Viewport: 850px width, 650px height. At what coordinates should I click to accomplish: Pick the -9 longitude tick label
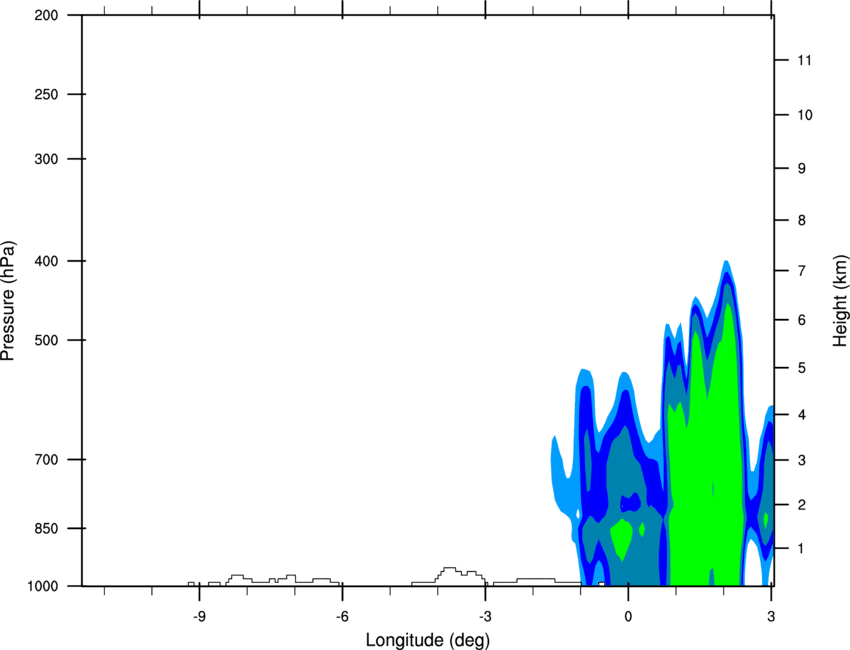click(x=199, y=617)
